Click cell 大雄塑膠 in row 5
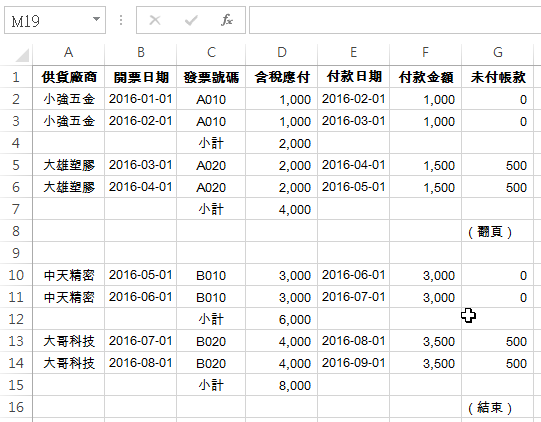 [69, 165]
